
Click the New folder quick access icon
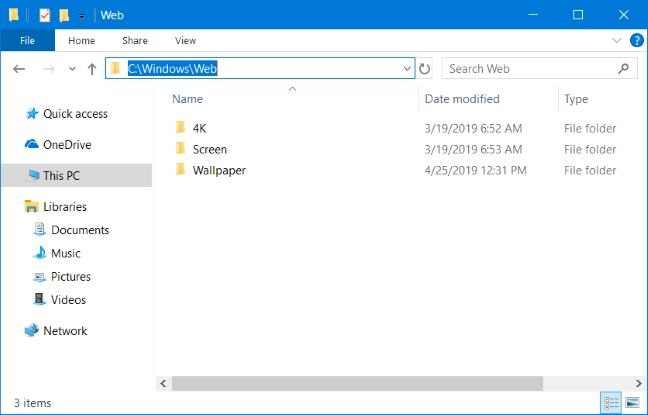[64, 15]
